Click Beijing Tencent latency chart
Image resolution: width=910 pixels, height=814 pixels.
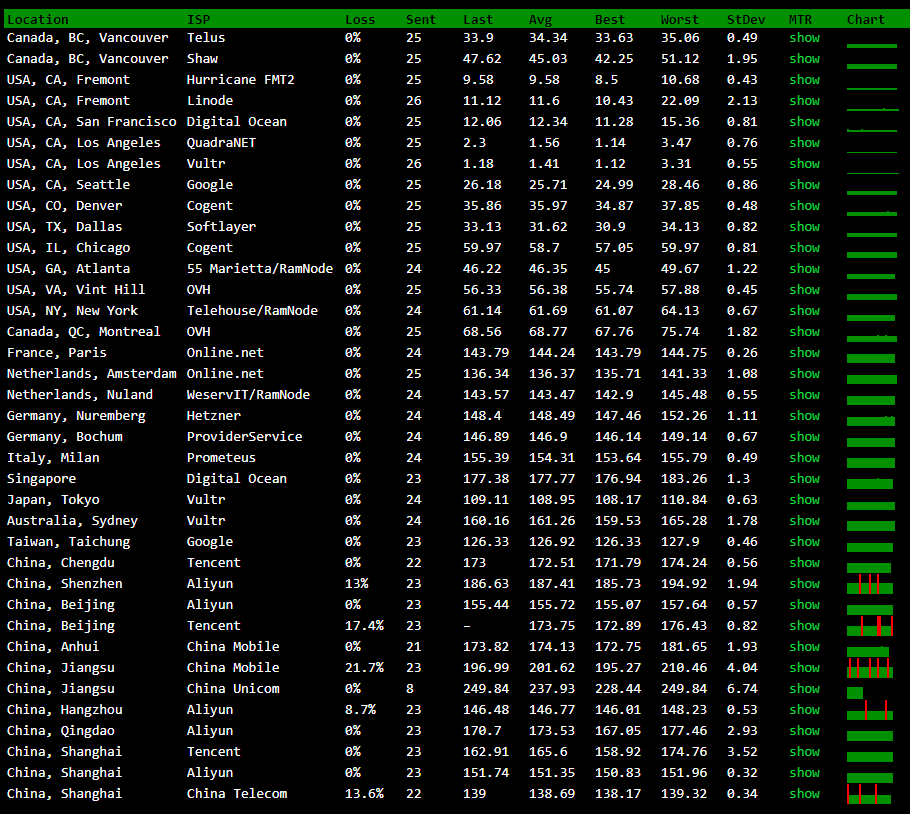pyautogui.click(x=870, y=625)
